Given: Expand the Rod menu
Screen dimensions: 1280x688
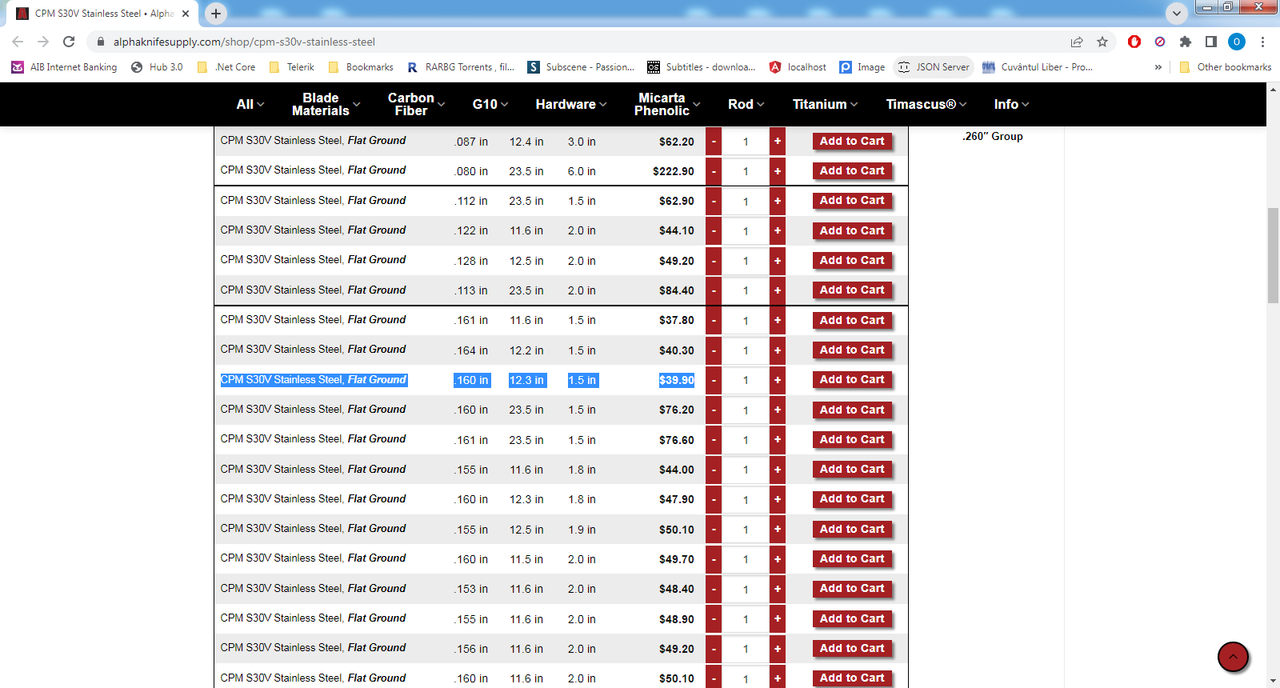Looking at the screenshot, I should 746,104.
